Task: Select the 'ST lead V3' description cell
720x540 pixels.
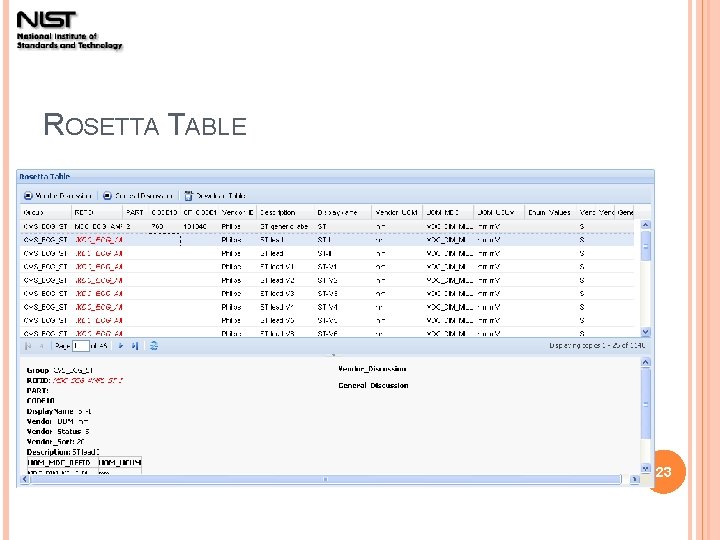Action: tap(285, 293)
